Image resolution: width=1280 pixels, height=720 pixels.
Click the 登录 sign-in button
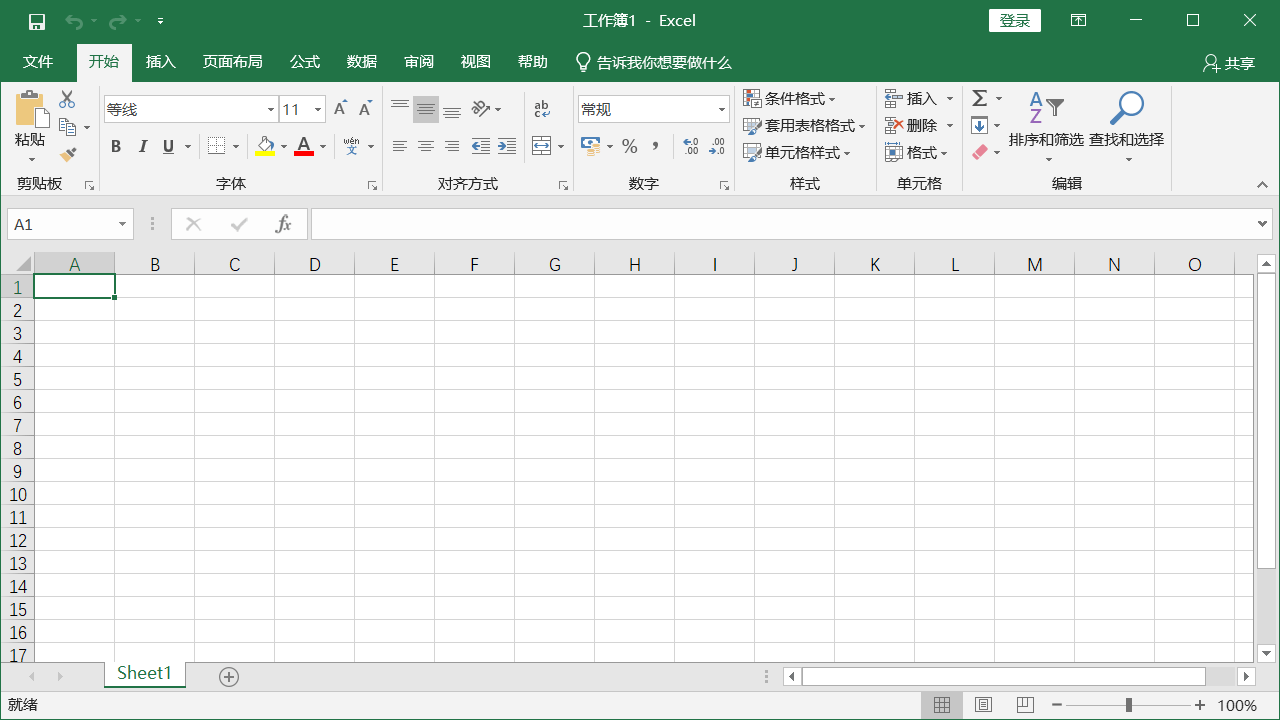pyautogui.click(x=1014, y=20)
